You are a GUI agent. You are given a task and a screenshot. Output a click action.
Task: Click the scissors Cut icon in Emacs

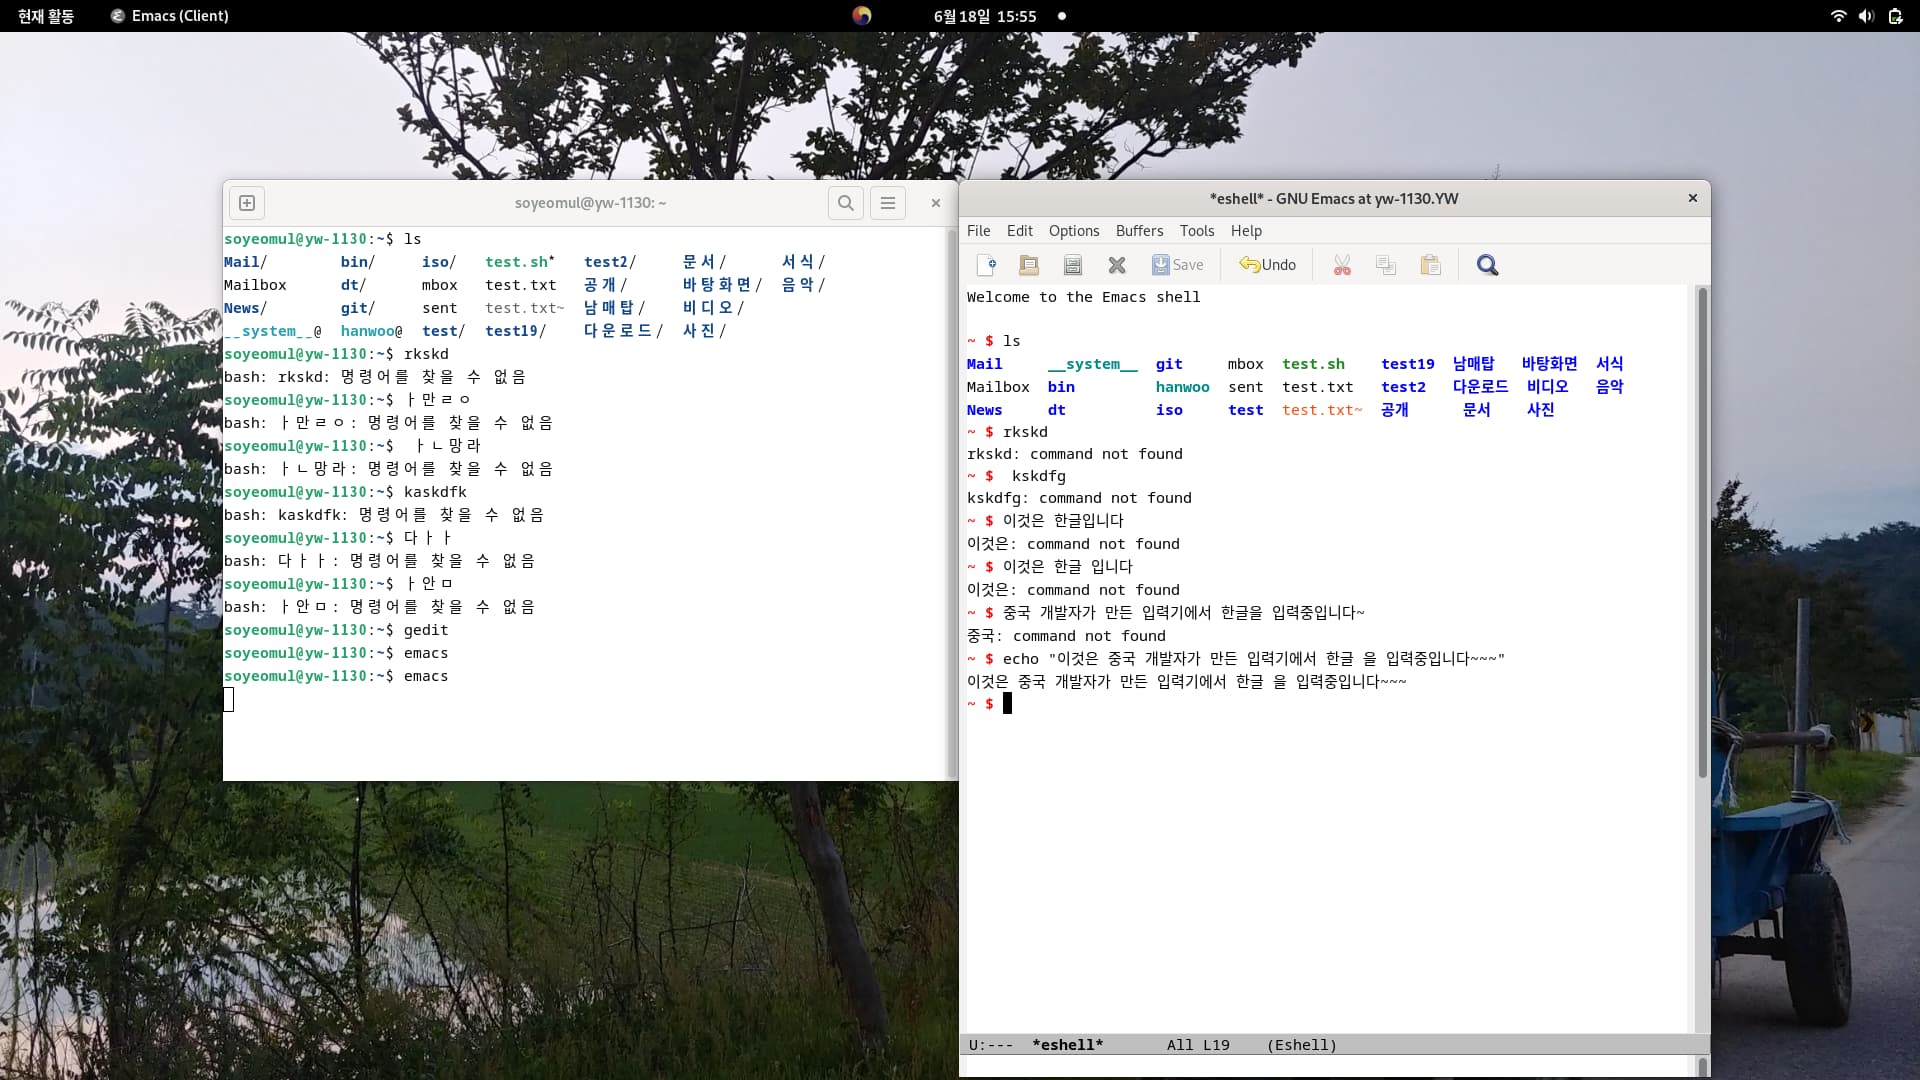pyautogui.click(x=1342, y=265)
